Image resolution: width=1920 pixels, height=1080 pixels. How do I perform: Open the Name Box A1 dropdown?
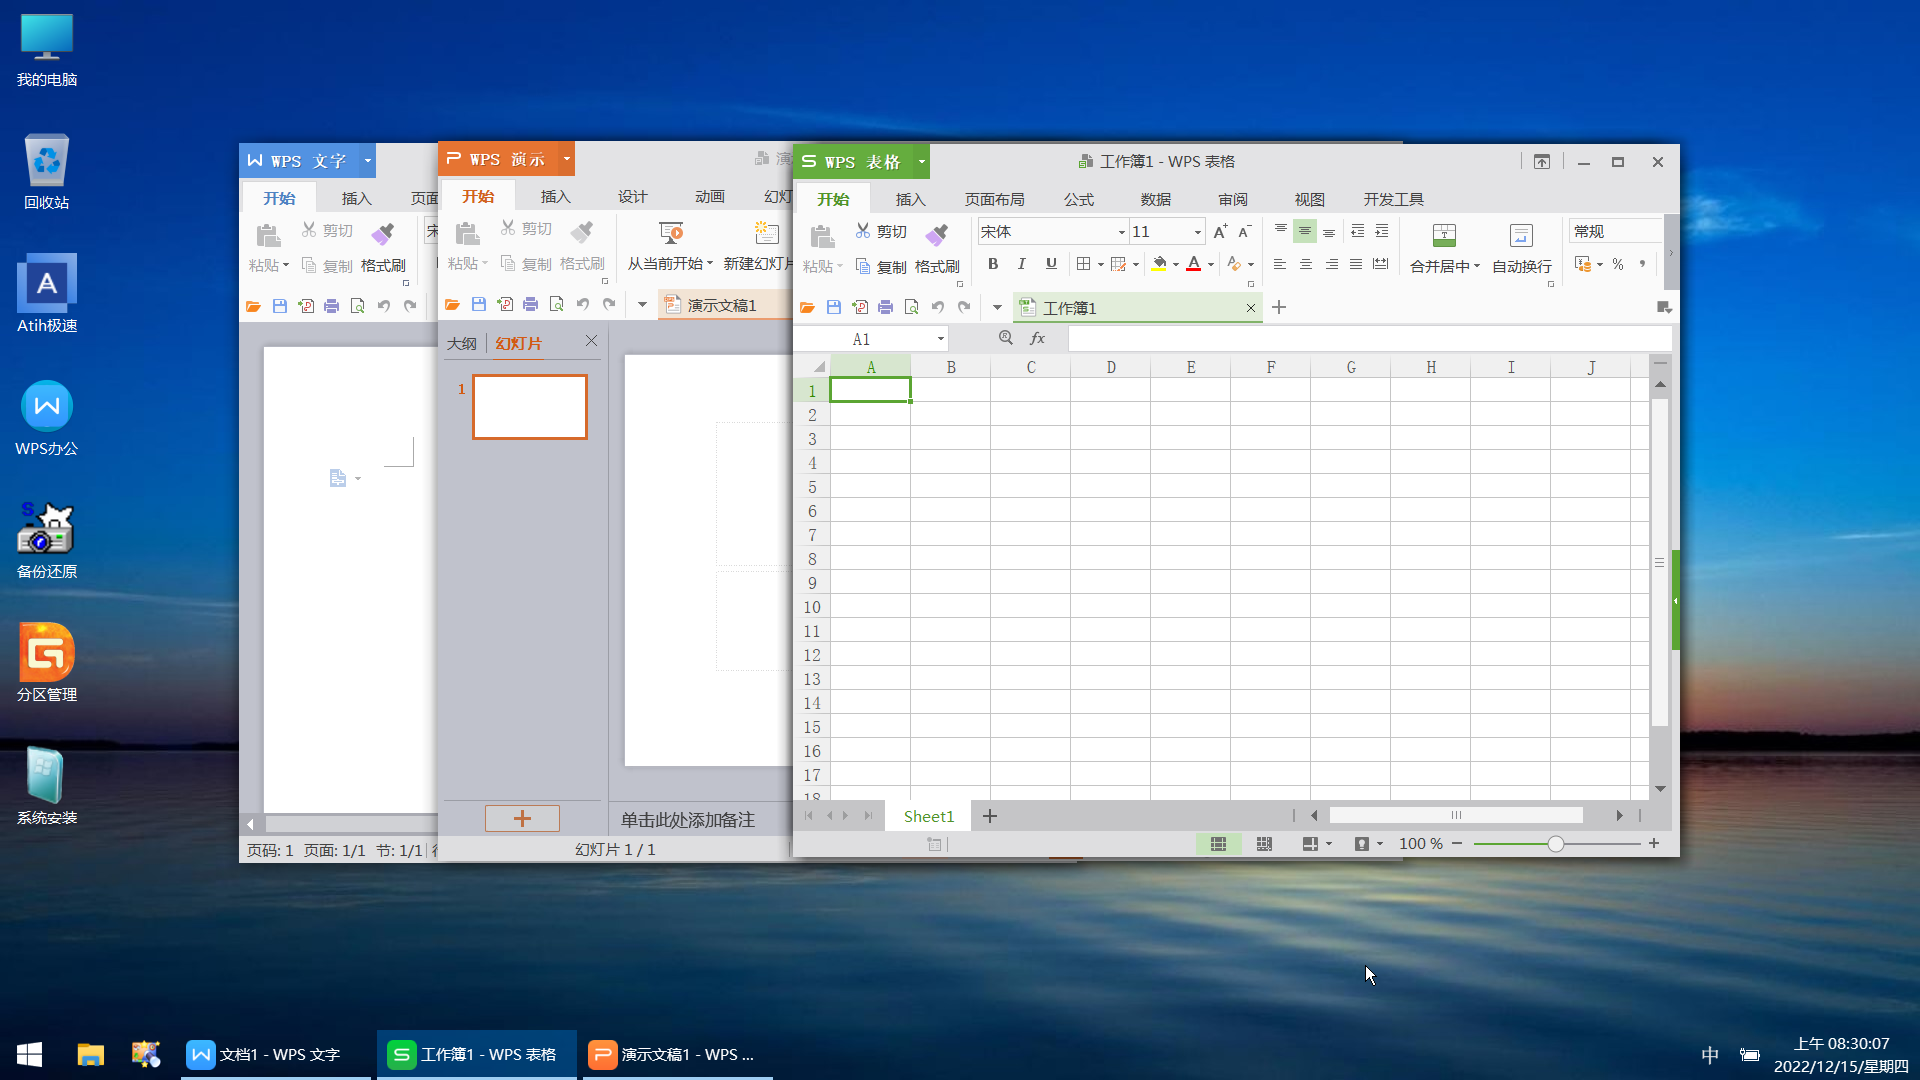(941, 339)
